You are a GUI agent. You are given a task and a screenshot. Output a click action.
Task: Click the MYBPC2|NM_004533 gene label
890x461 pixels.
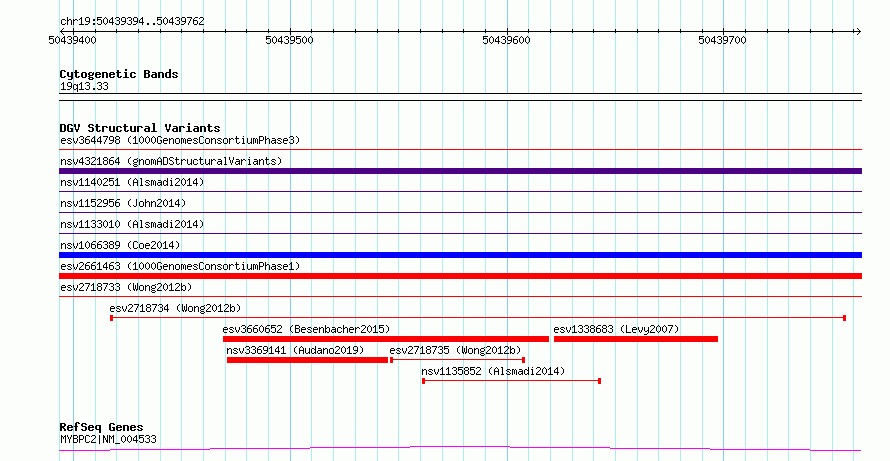[x=108, y=439]
